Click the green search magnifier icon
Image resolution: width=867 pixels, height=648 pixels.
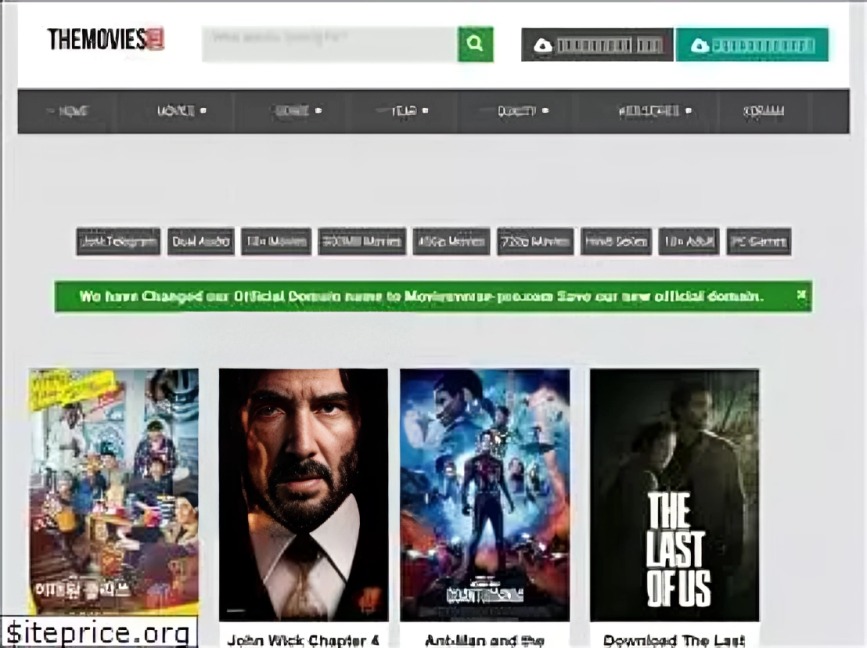pyautogui.click(x=475, y=44)
